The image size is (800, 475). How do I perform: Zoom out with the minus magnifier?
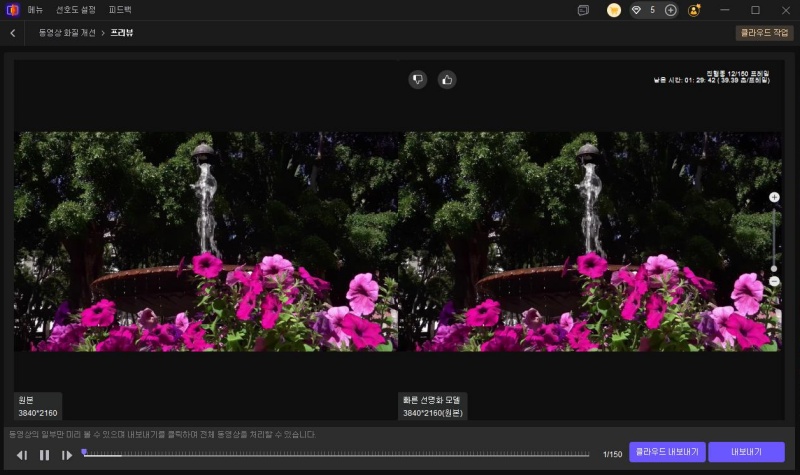click(774, 282)
